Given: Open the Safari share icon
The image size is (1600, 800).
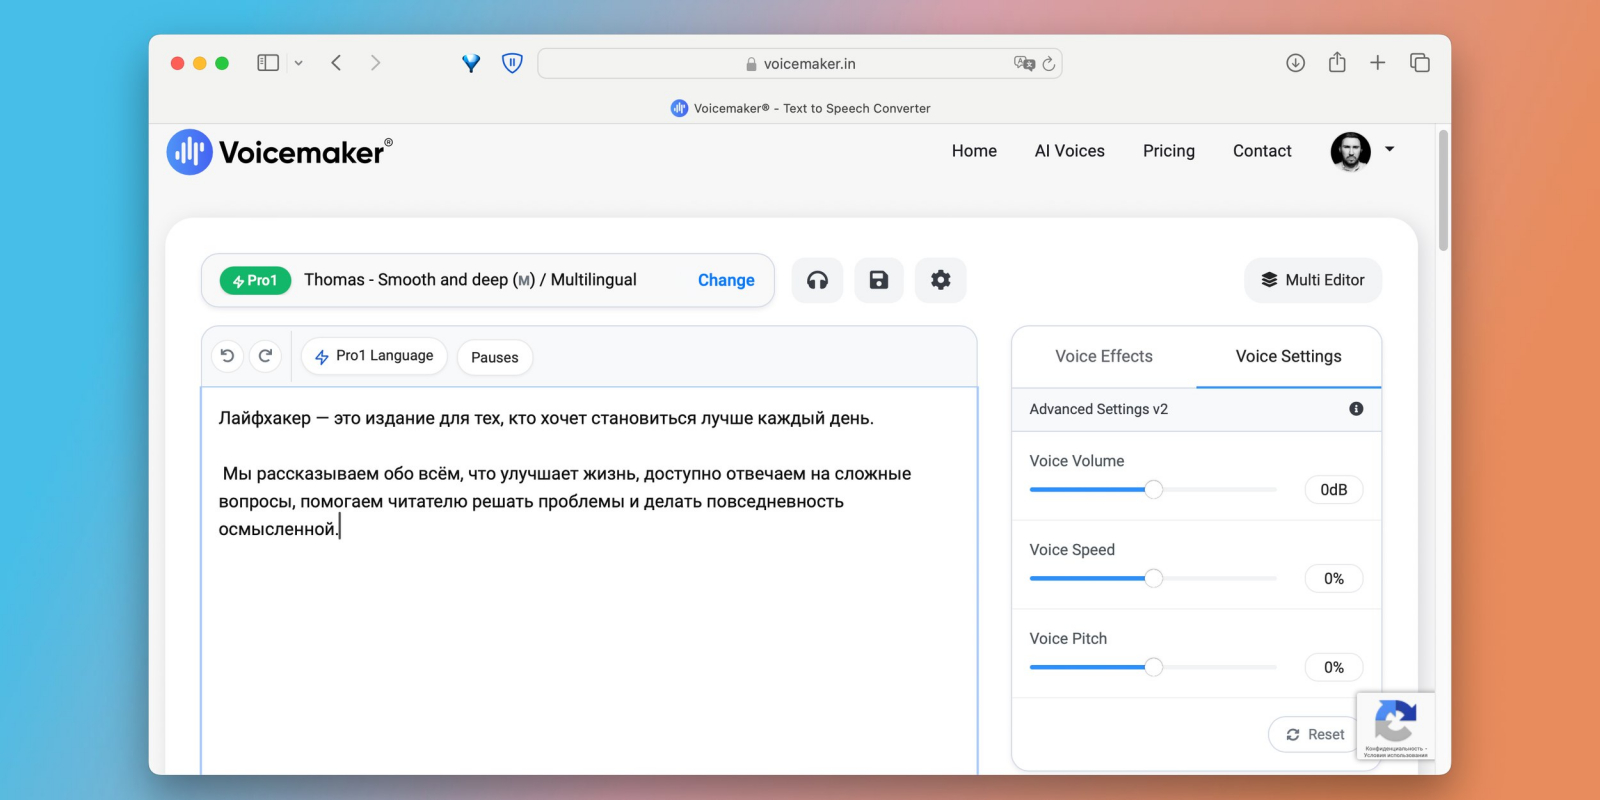Looking at the screenshot, I should click(1337, 63).
